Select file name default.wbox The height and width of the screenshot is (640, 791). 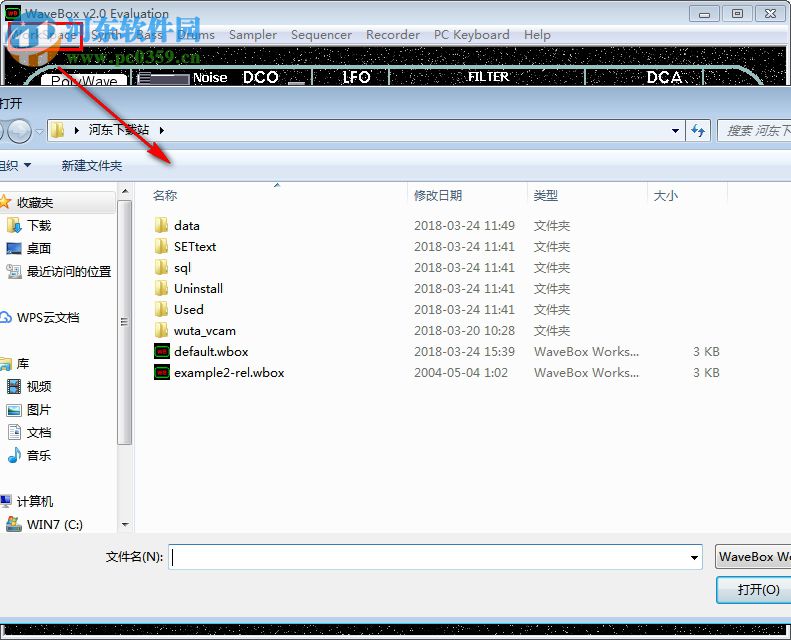pyautogui.click(x=211, y=351)
